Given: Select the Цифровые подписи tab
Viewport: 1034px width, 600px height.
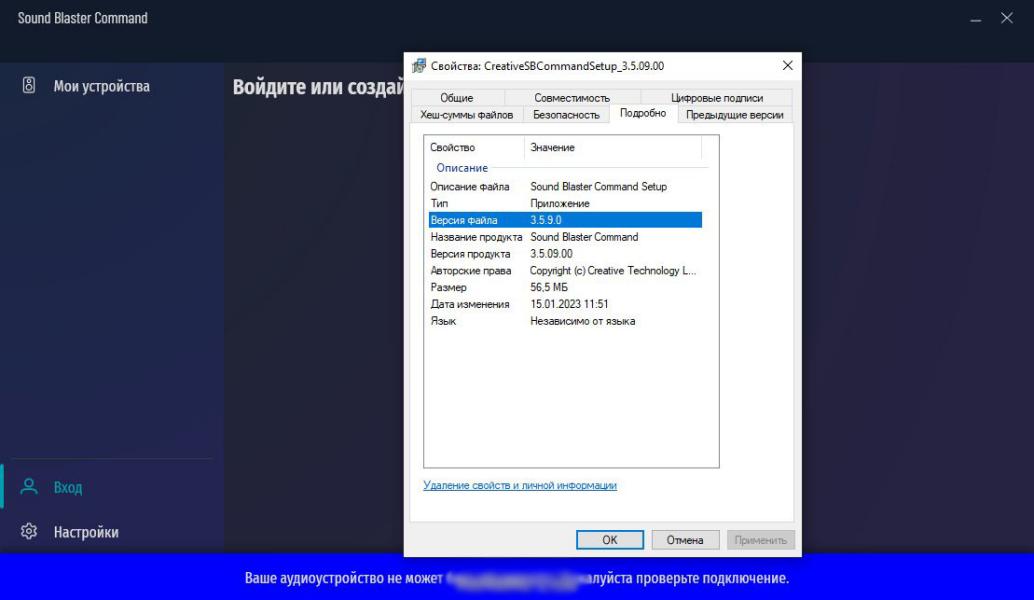Looking at the screenshot, I should pos(717,98).
